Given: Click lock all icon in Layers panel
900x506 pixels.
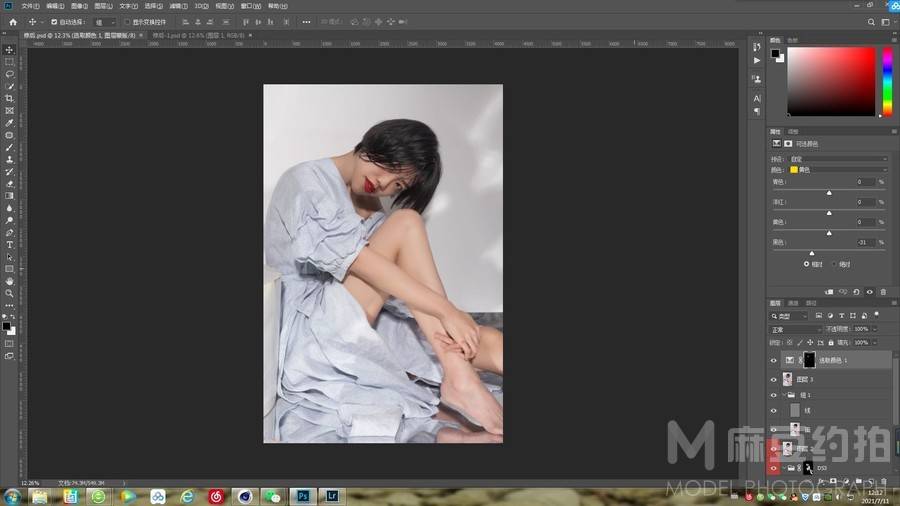Looking at the screenshot, I should [831, 342].
